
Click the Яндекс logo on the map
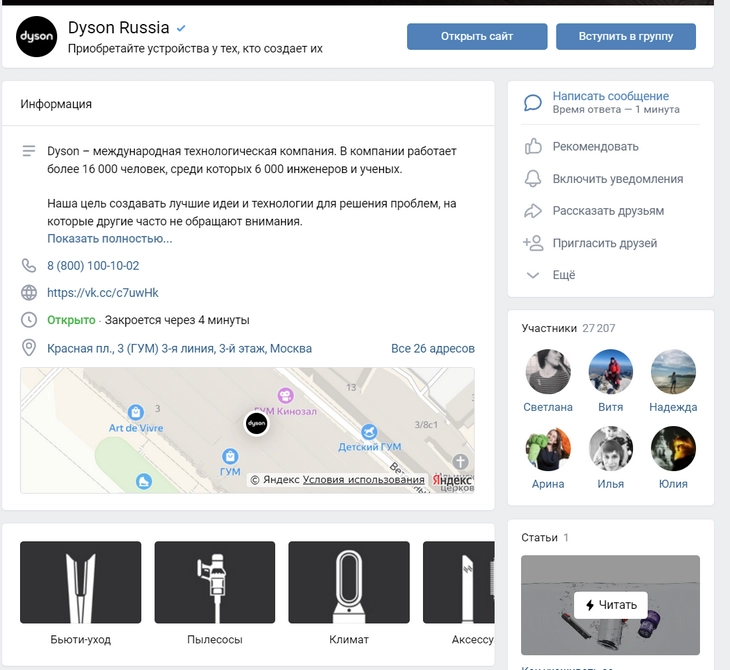pyautogui.click(x=452, y=480)
